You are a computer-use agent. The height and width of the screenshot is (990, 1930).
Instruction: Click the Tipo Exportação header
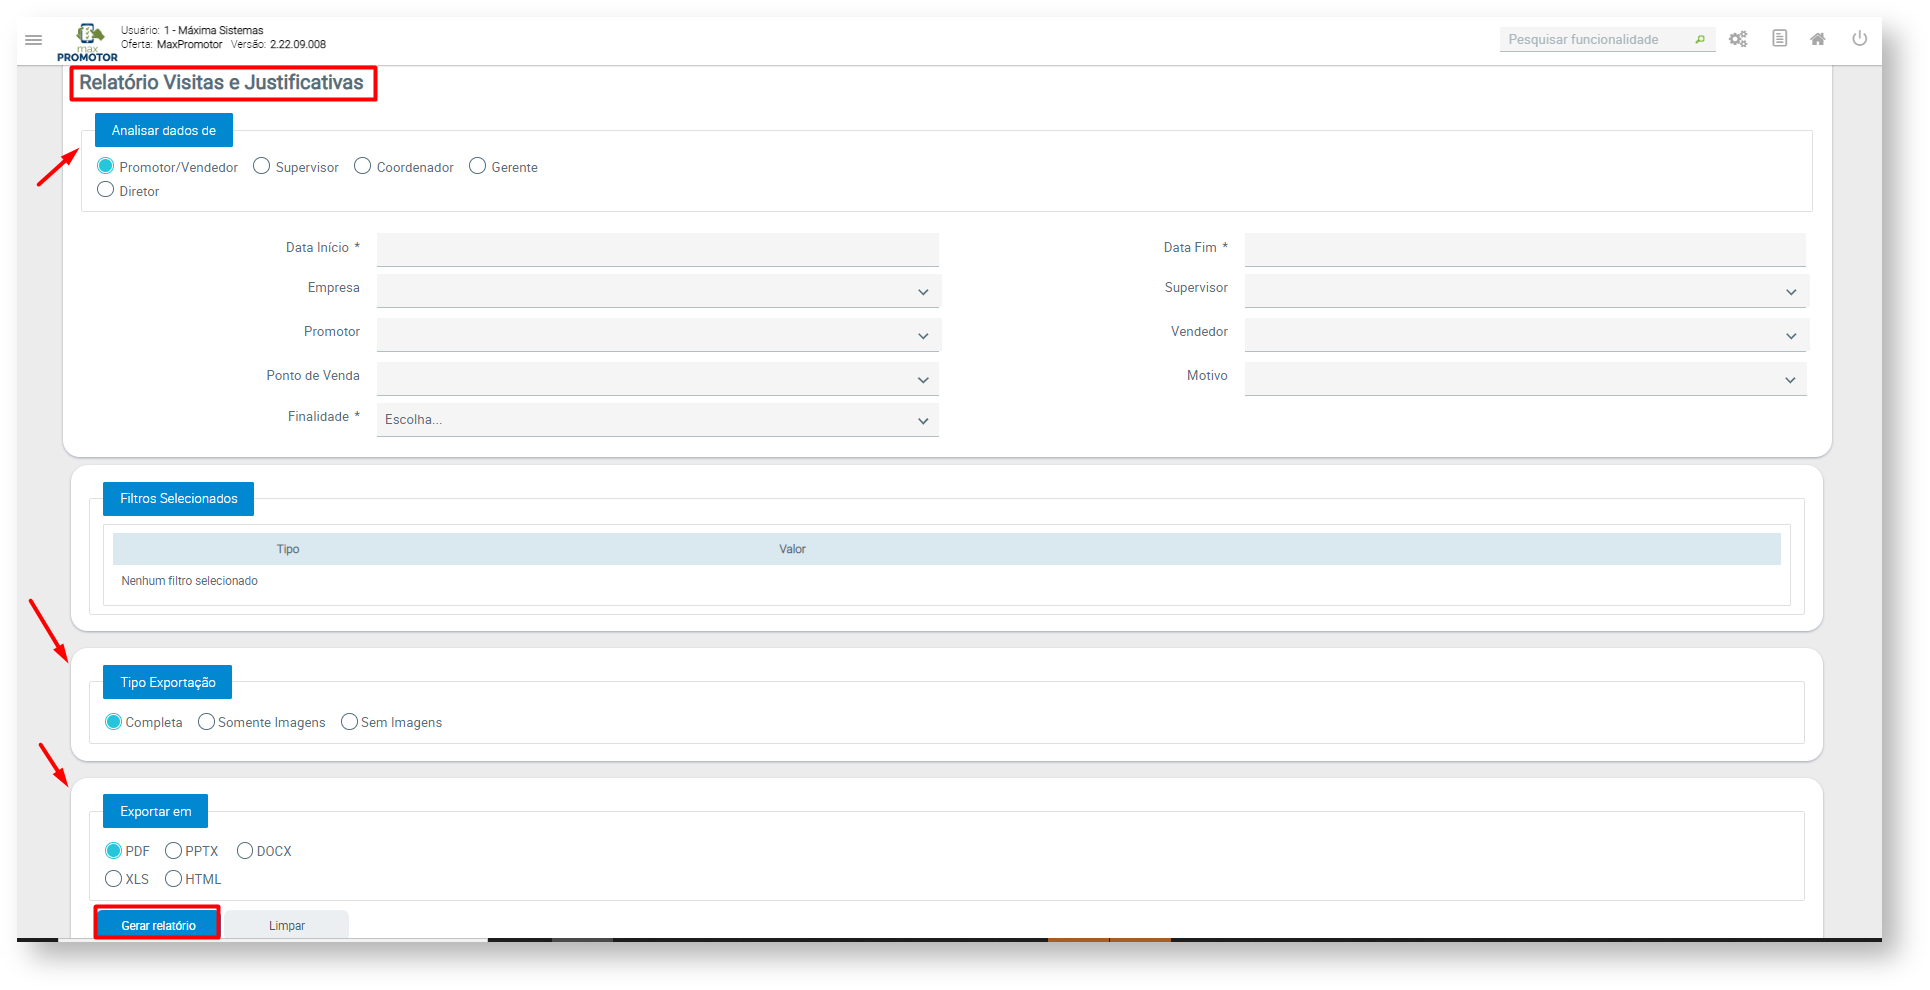168,682
